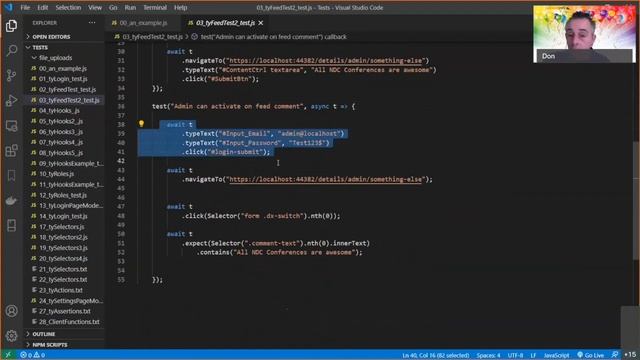This screenshot has height=360, width=640.
Task: Collapse the file_uploads folder
Action: click(x=64, y=58)
